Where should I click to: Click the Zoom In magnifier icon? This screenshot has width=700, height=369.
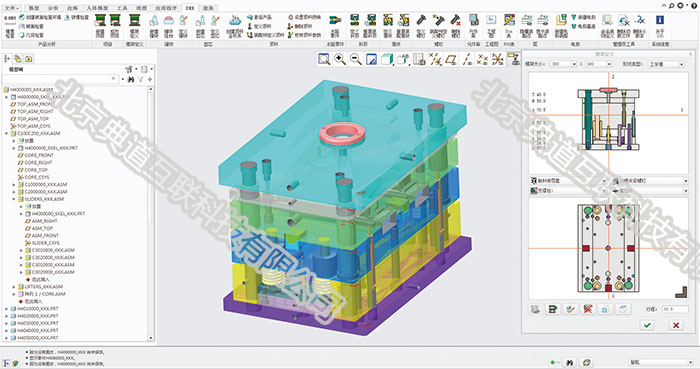point(340,59)
